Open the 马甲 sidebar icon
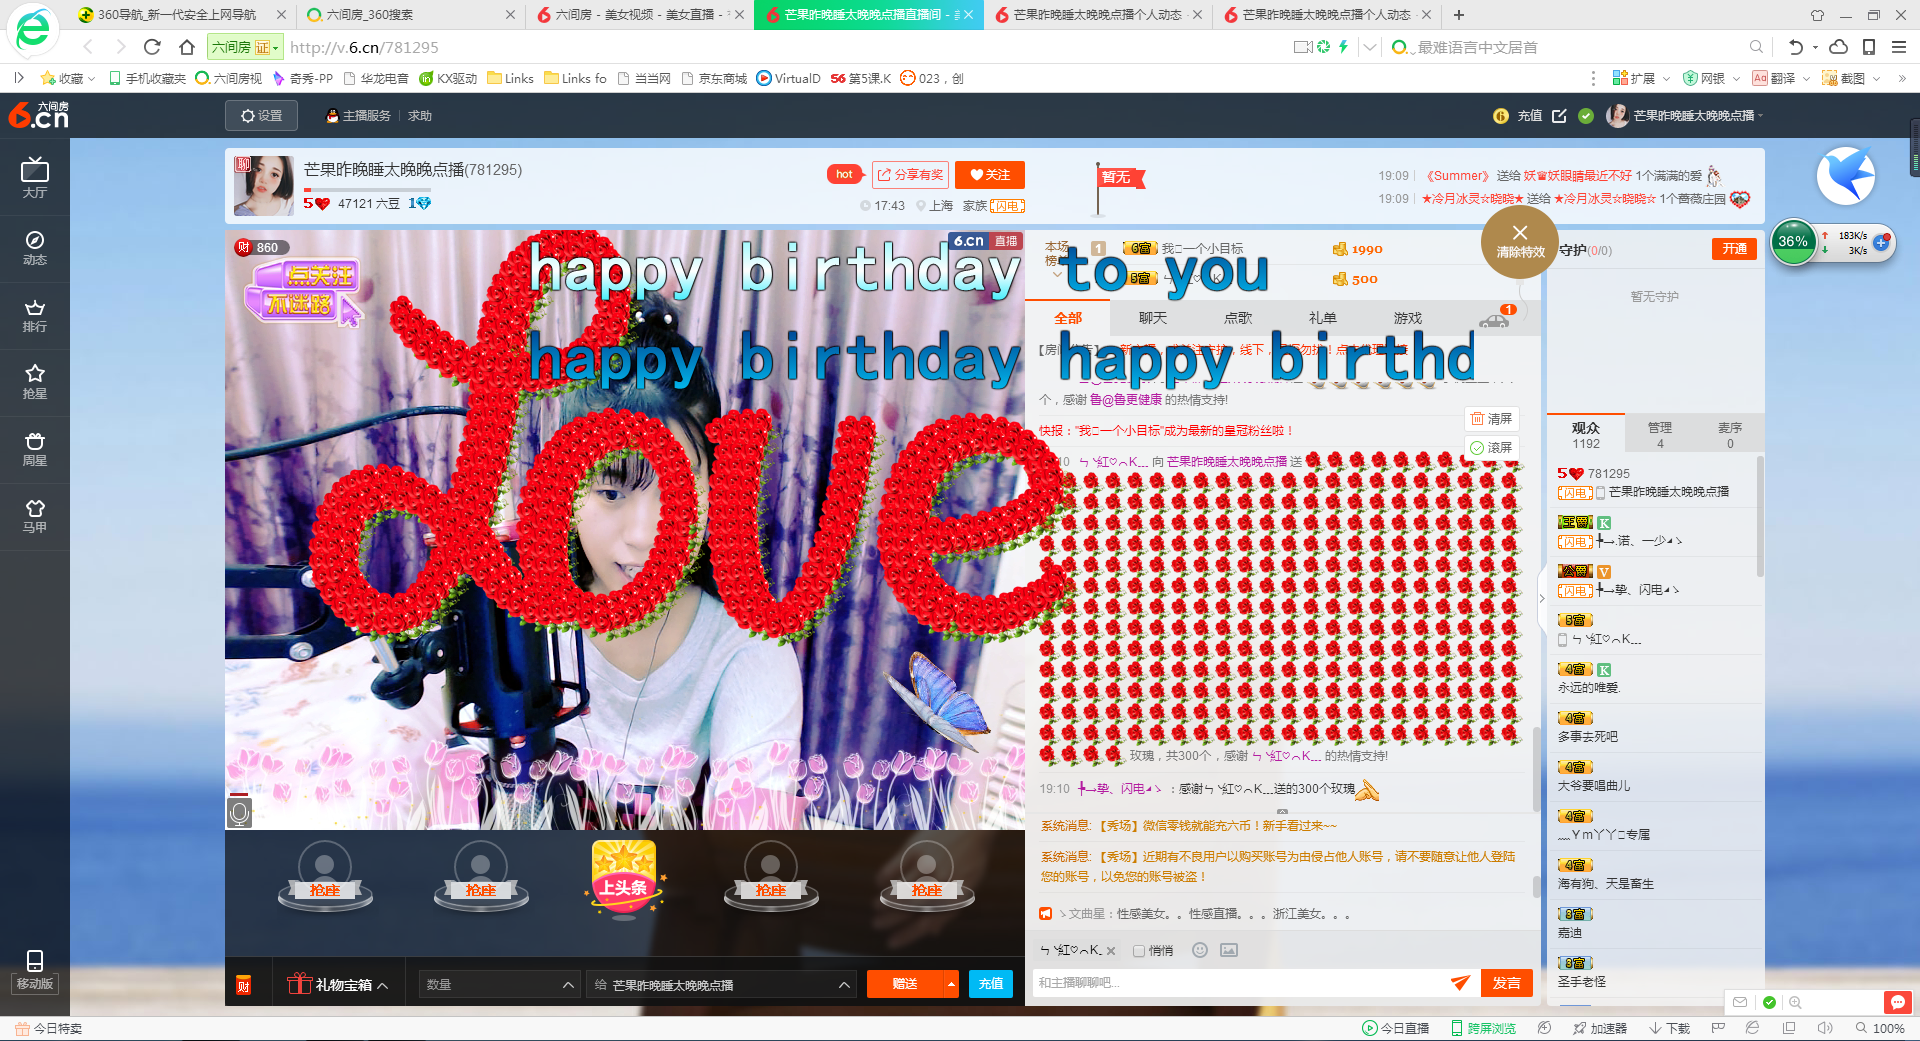The image size is (1920, 1041). 35,516
